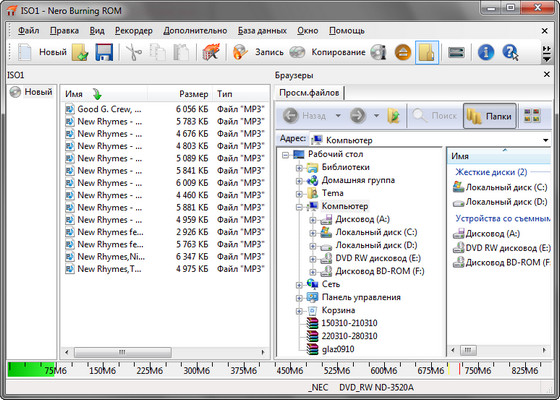Screen dimensions: 560x400
Task: Sort the file list by Размер column header
Action: (193, 94)
